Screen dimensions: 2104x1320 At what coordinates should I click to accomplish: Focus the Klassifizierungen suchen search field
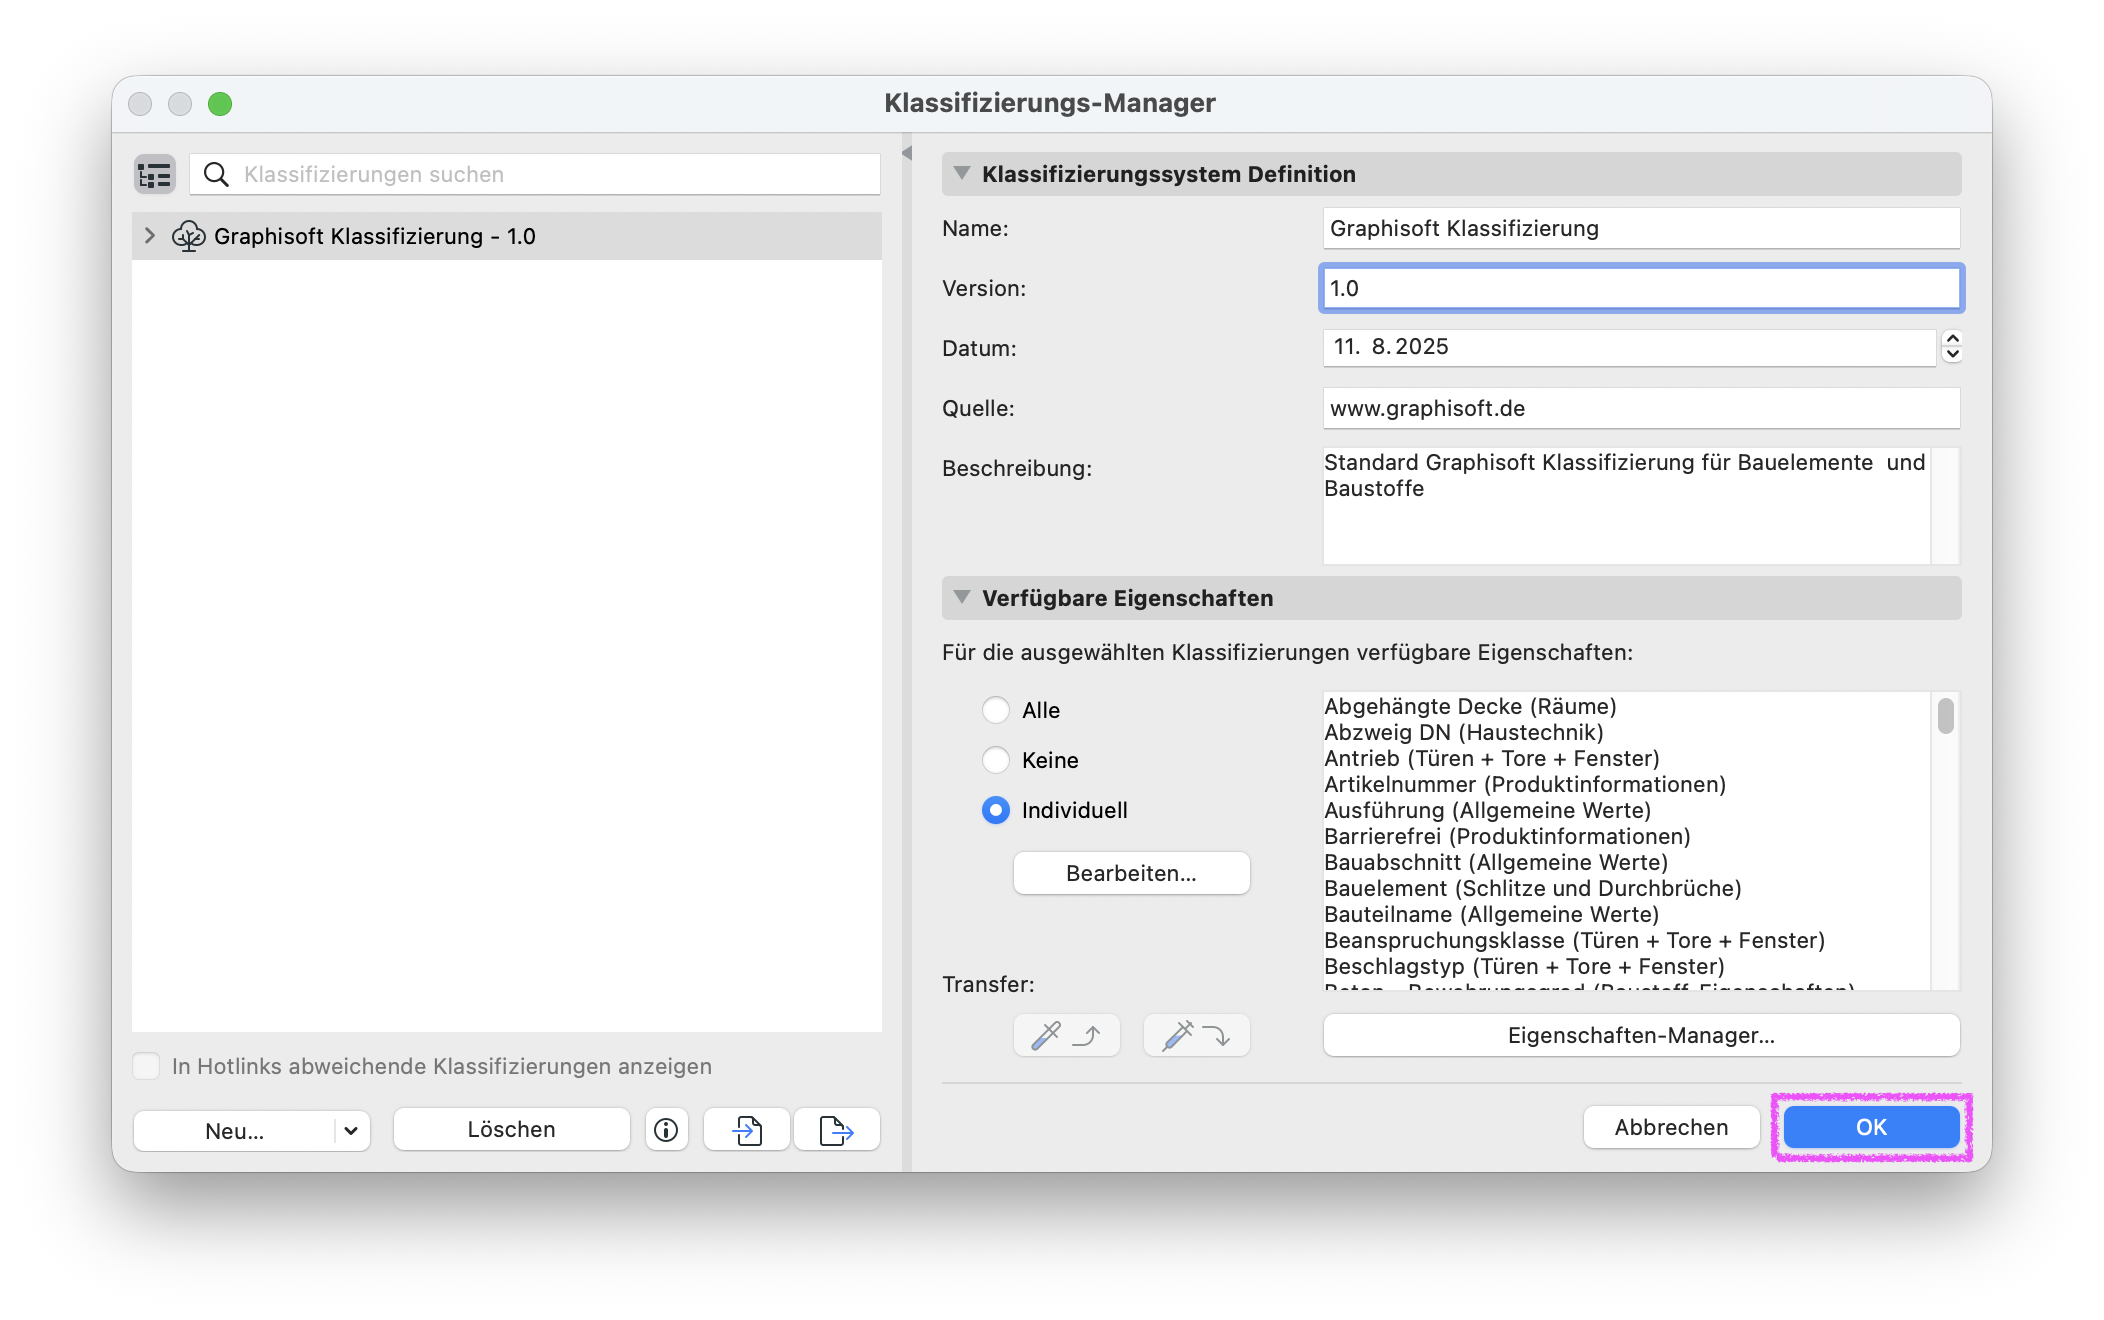click(535, 175)
